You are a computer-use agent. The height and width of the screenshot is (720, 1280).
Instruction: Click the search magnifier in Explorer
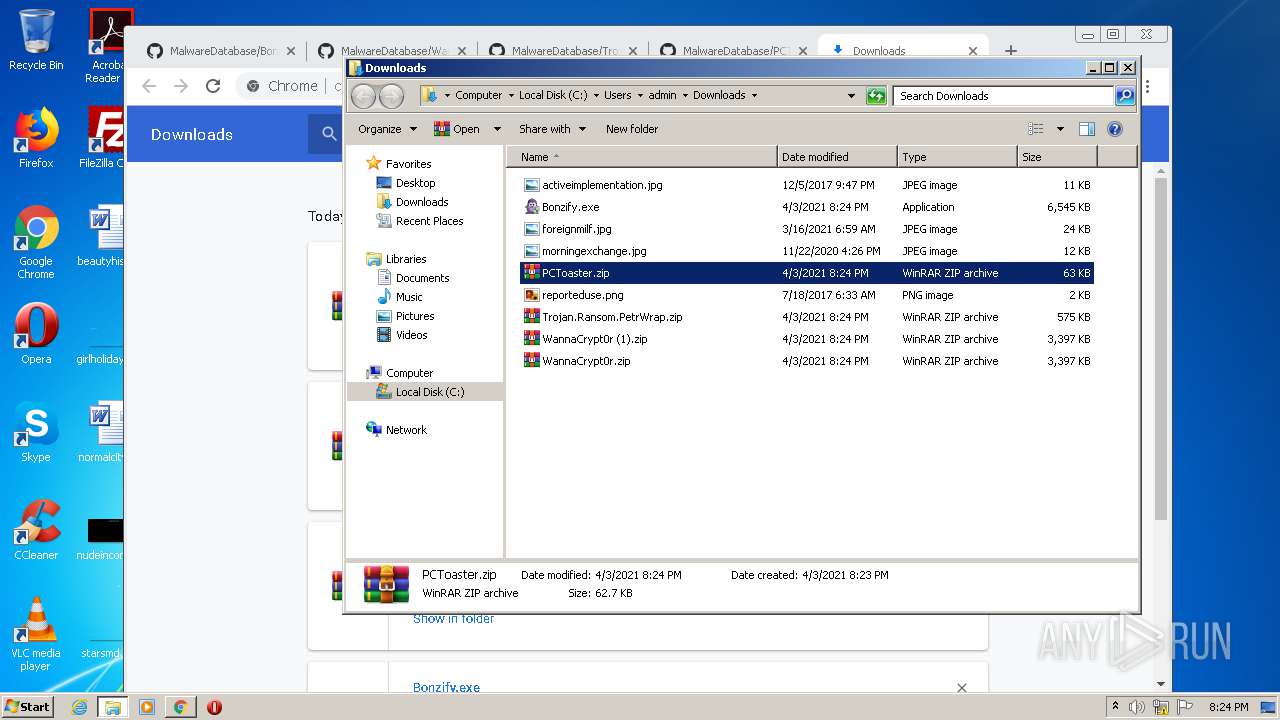click(1125, 96)
